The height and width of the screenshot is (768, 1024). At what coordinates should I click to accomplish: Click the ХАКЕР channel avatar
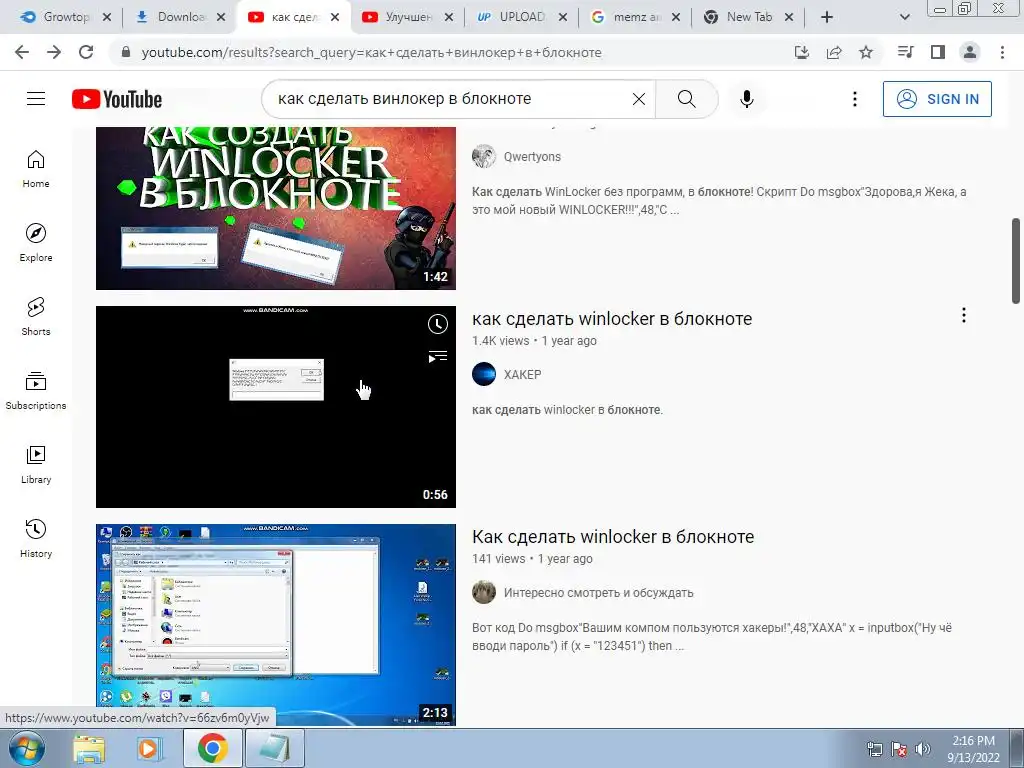point(484,374)
